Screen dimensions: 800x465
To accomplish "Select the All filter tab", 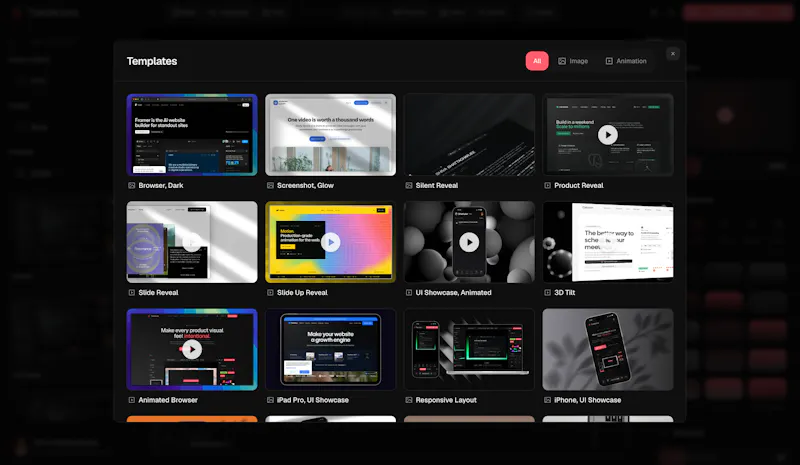I will [537, 61].
